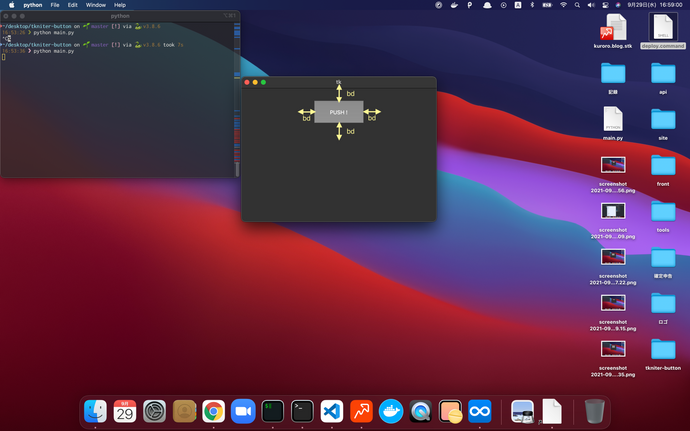Open the battery status menu

point(547,5)
